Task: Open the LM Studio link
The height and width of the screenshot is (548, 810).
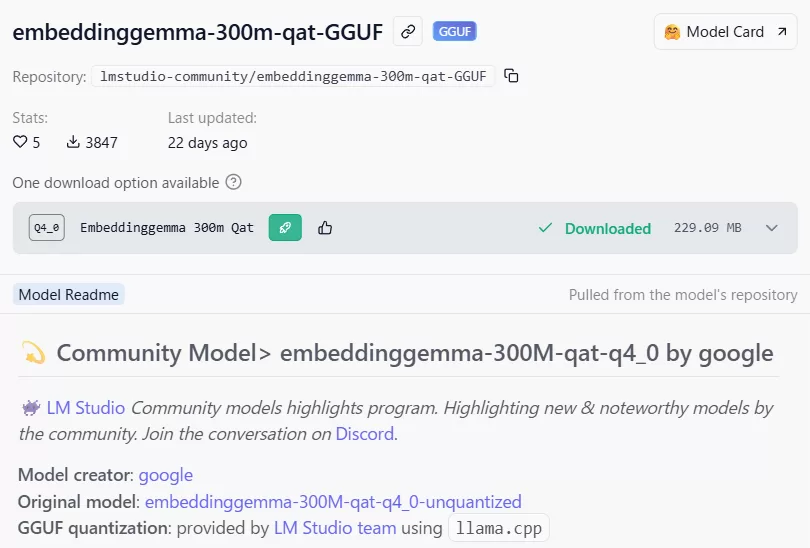Action: [86, 408]
